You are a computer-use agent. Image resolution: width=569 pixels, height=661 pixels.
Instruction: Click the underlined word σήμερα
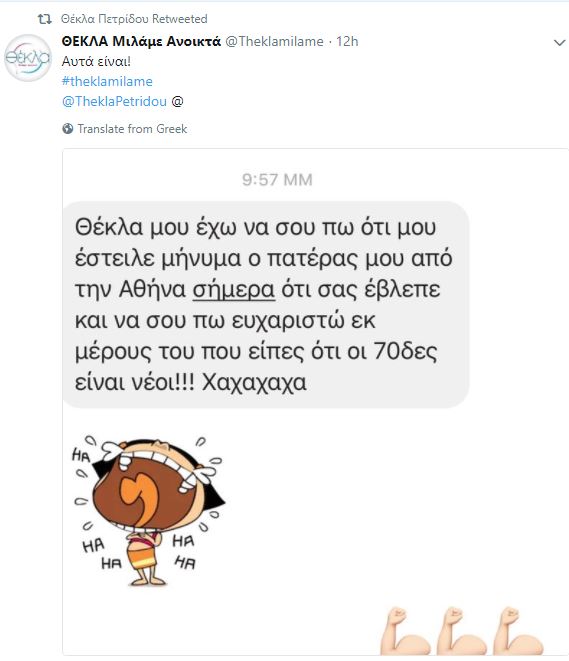tap(234, 290)
